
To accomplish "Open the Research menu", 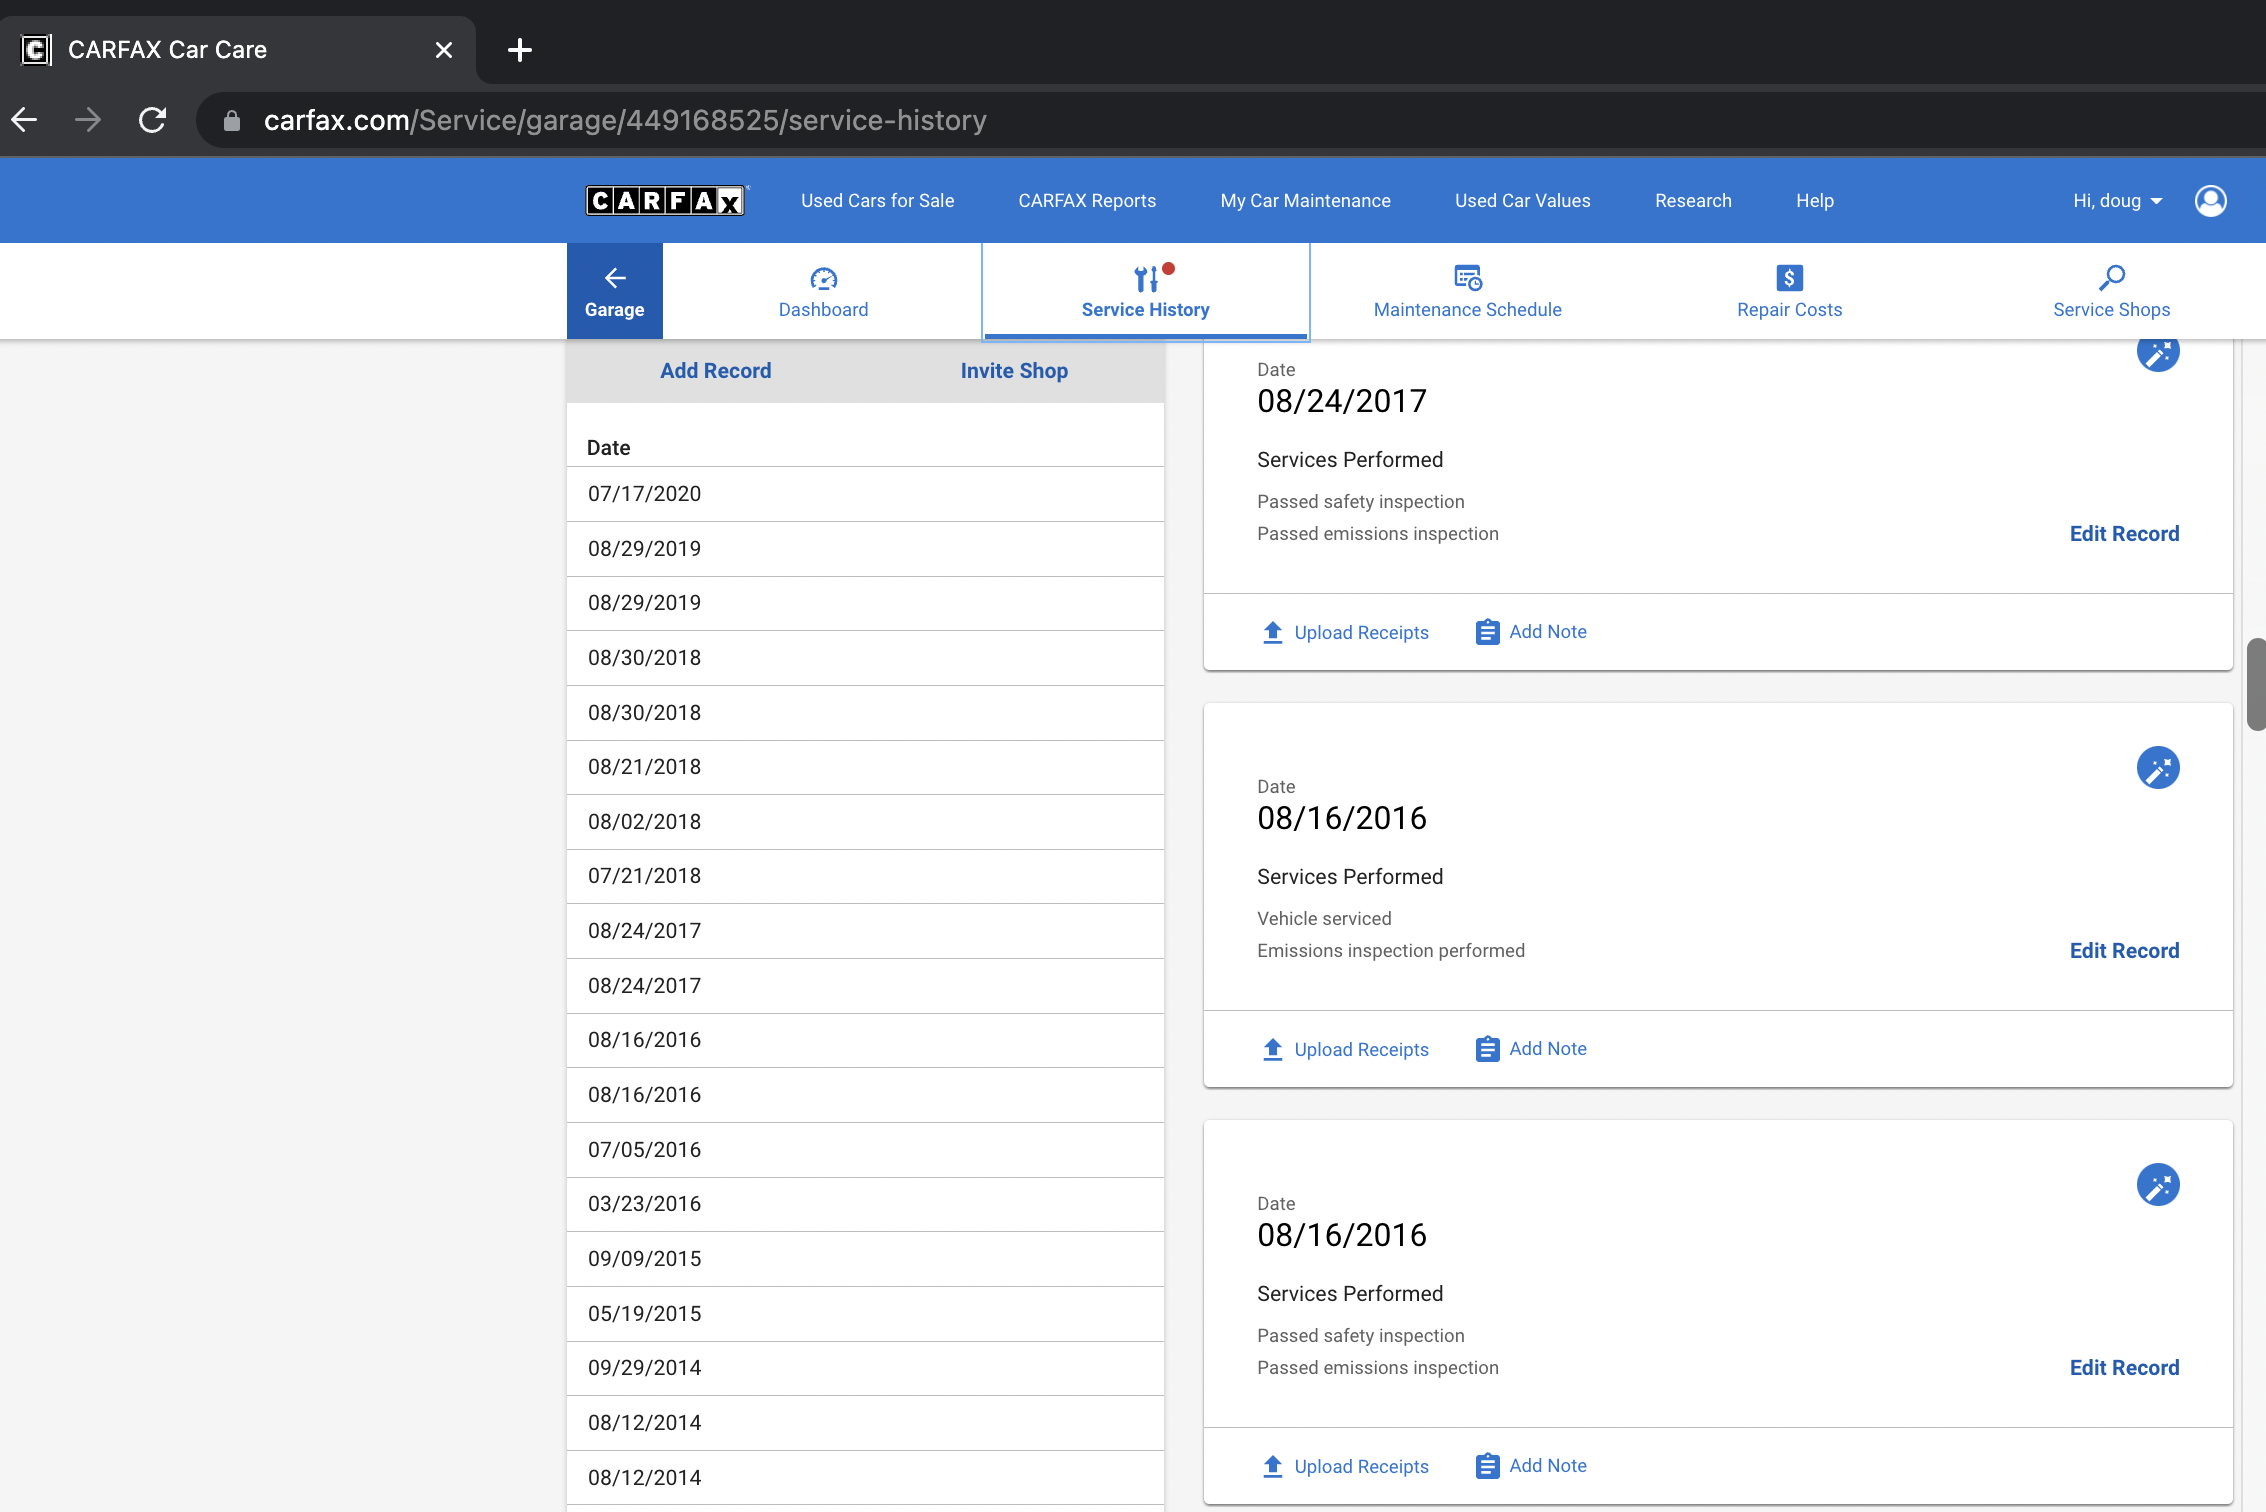I will pos(1693,201).
